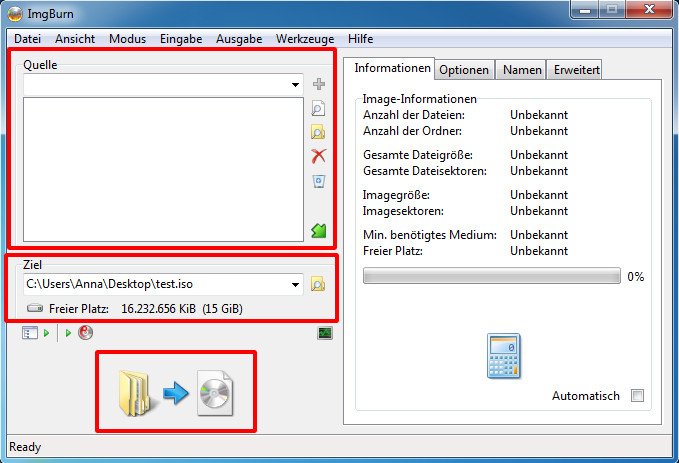Click the progress bar at 0%
Viewport: 679px width, 463px height.
click(x=491, y=277)
